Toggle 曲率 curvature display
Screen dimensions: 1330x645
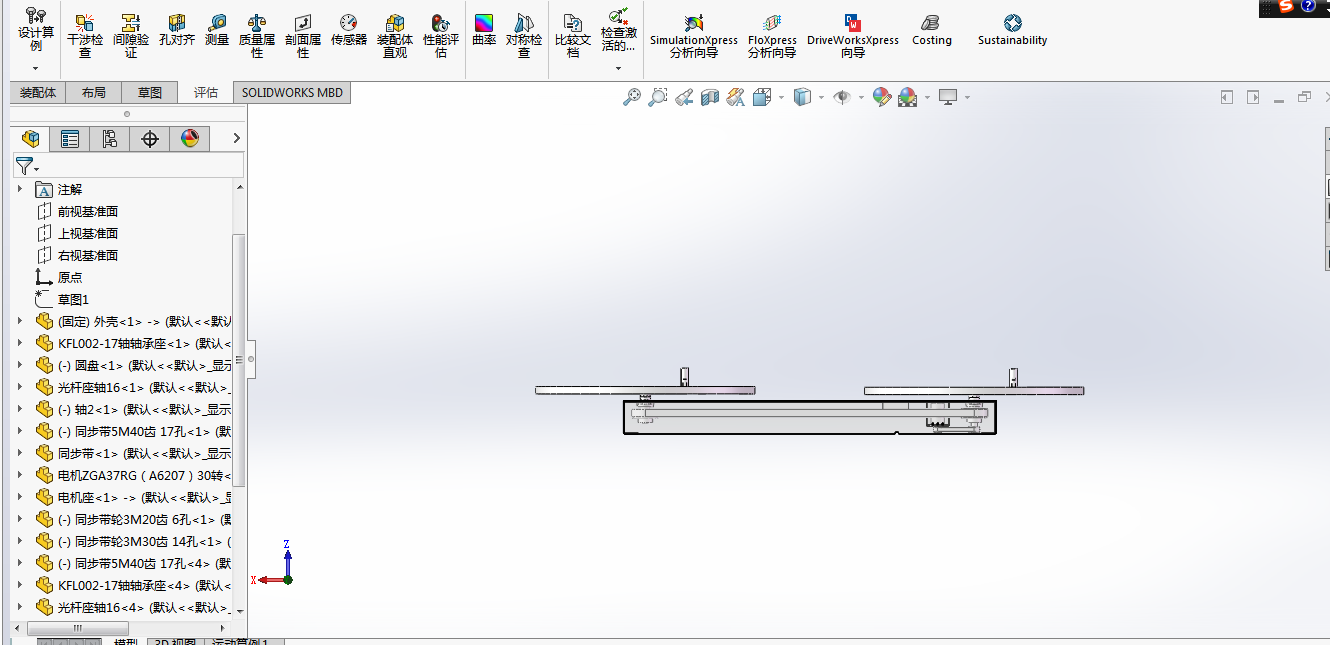[484, 30]
